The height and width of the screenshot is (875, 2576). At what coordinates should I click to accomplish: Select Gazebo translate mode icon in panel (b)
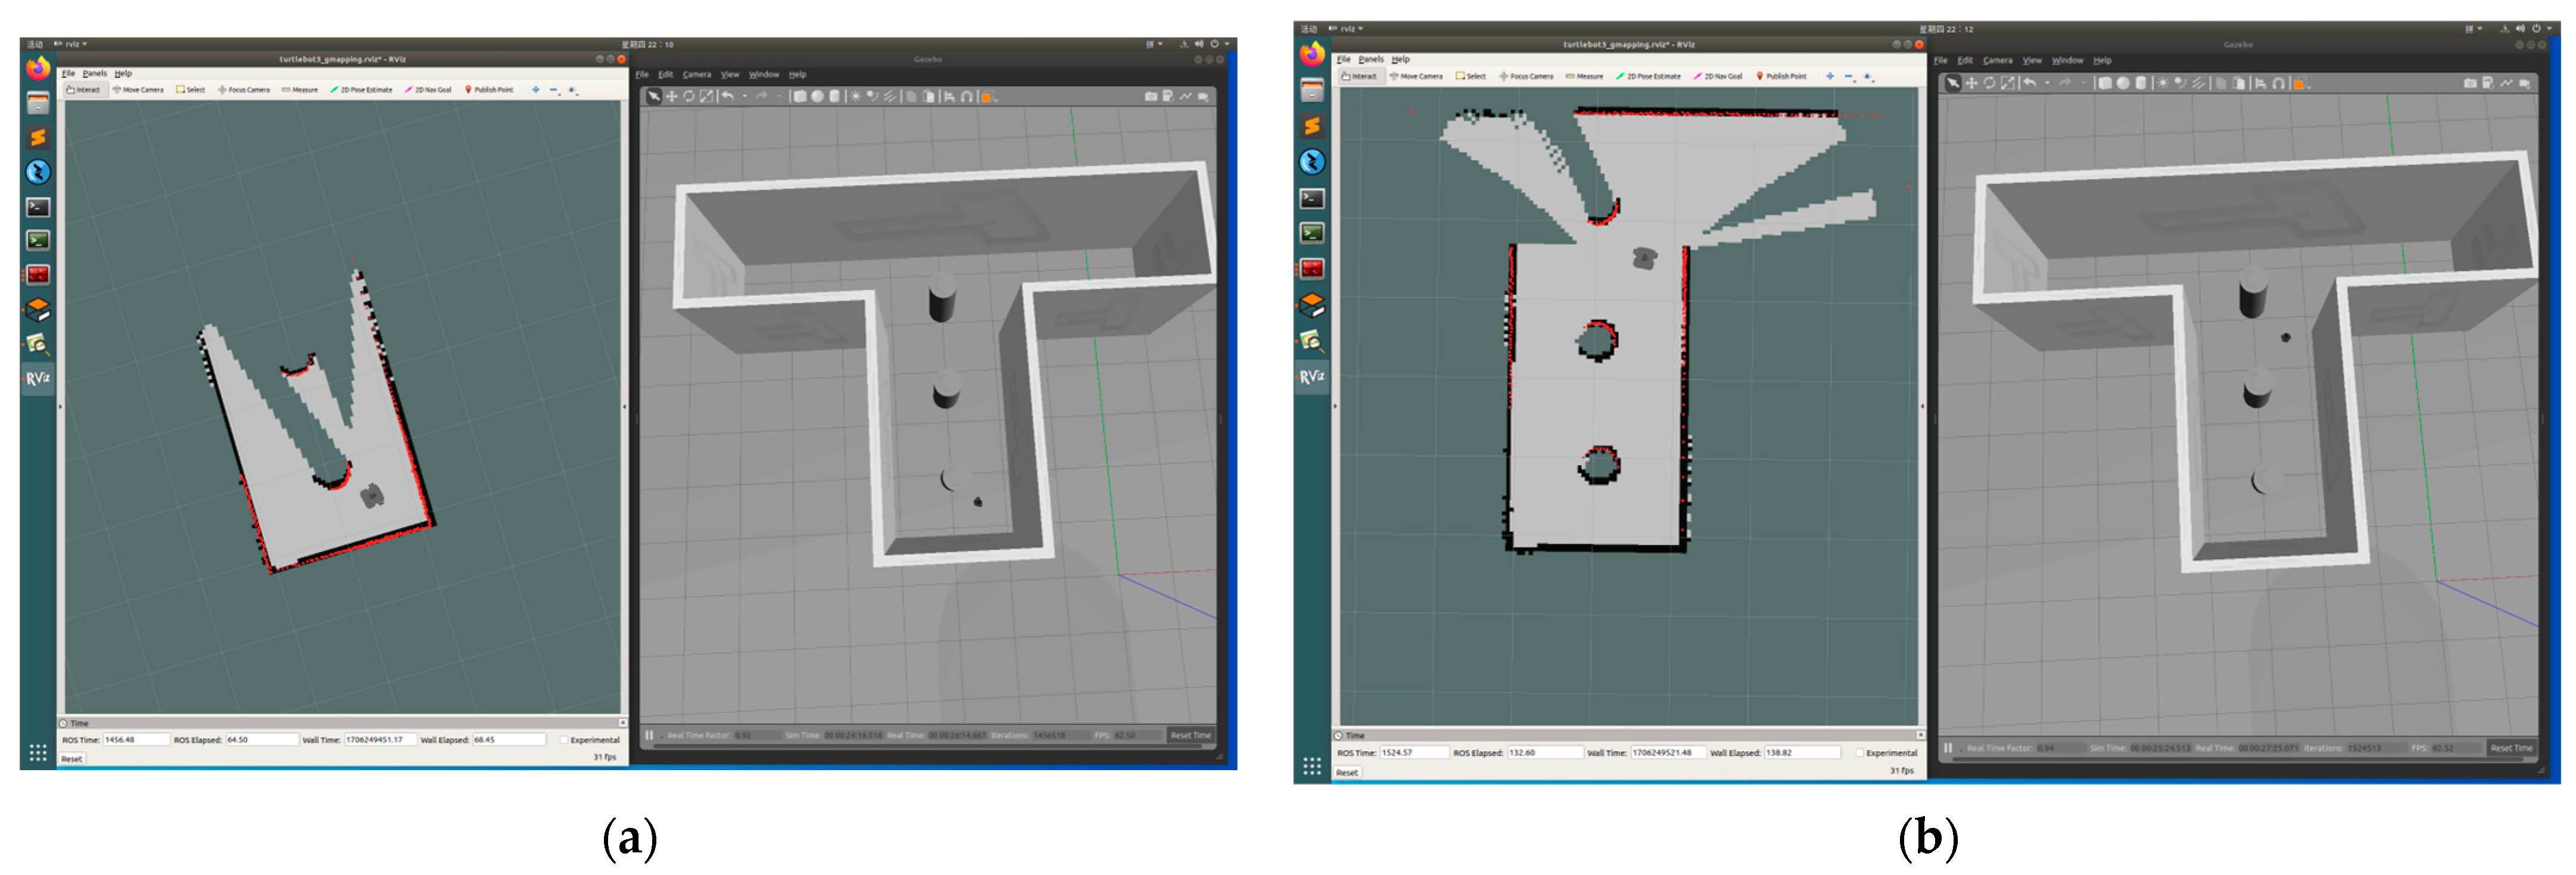1971,84
